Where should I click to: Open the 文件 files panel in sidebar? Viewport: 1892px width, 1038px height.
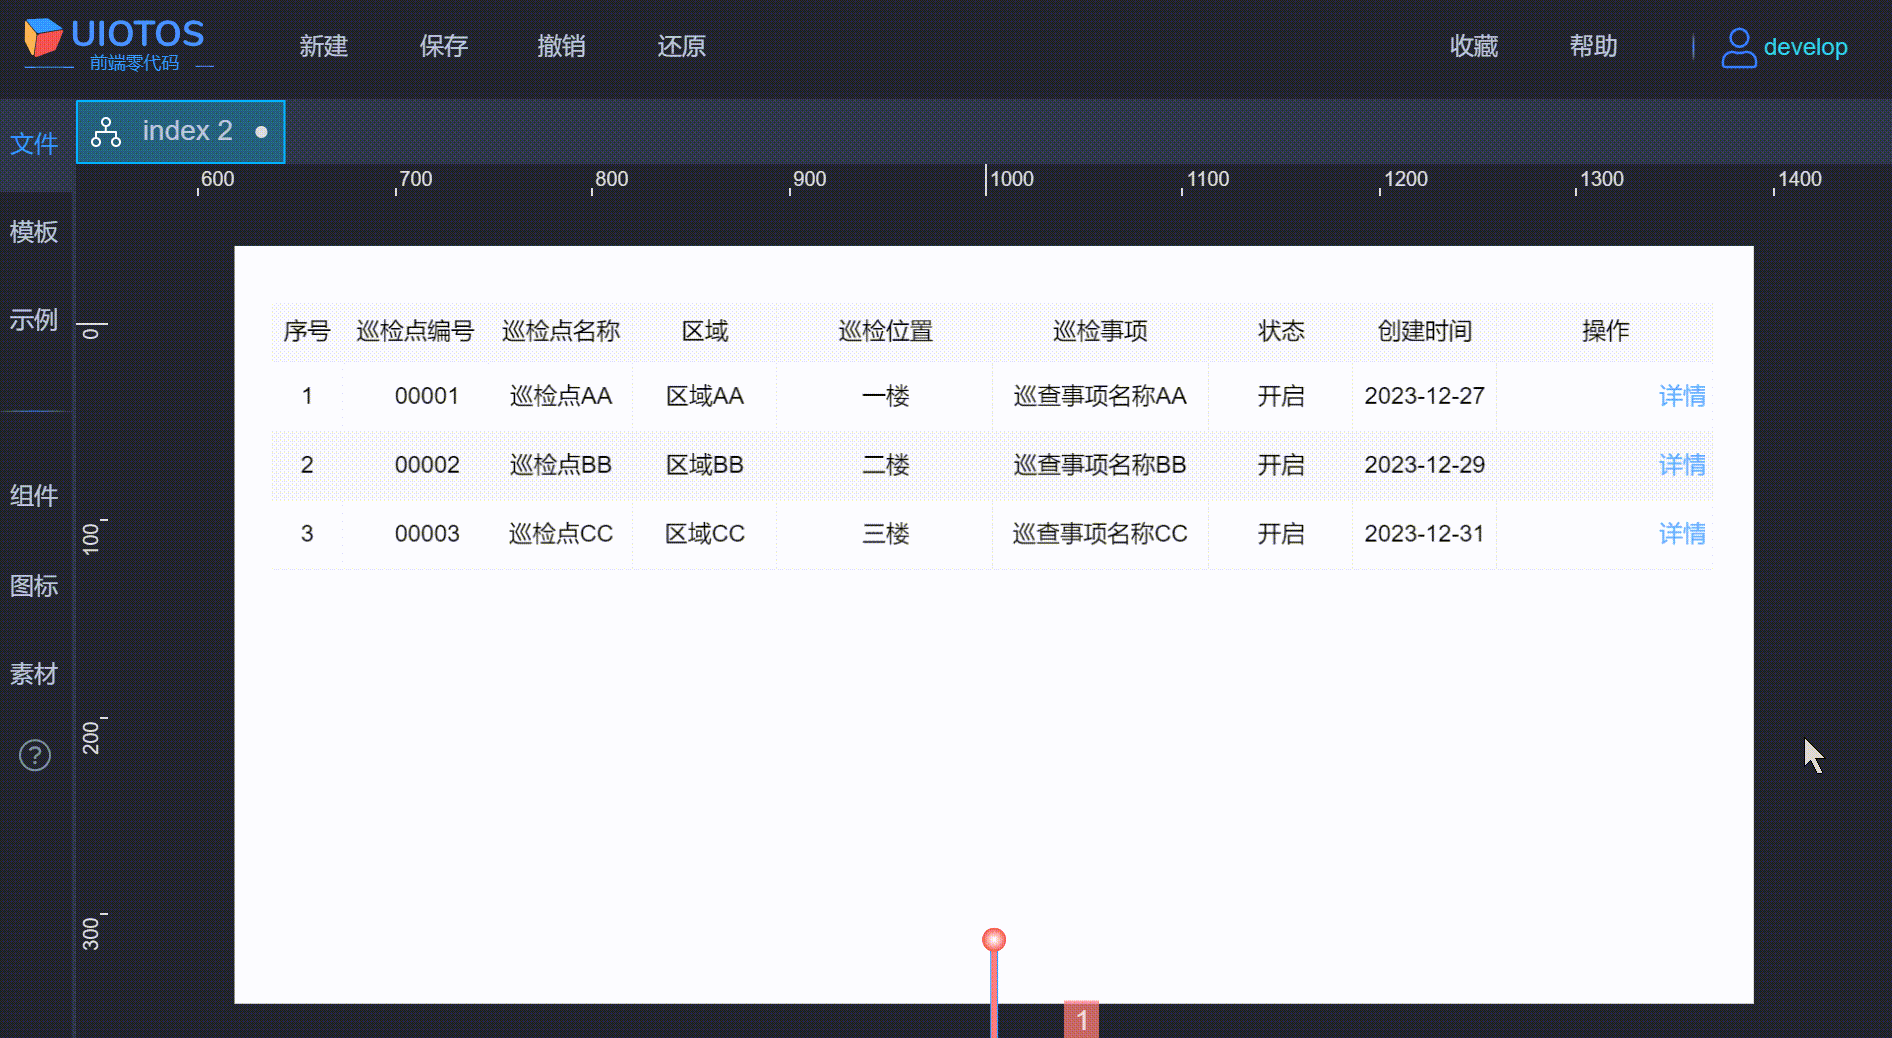coord(33,144)
